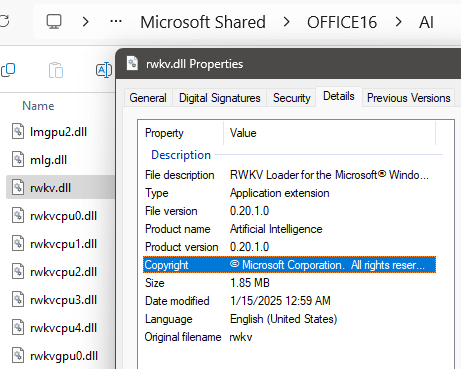Select the lmgpu2.dll file icon
This screenshot has width=461, height=369.
coord(18,131)
